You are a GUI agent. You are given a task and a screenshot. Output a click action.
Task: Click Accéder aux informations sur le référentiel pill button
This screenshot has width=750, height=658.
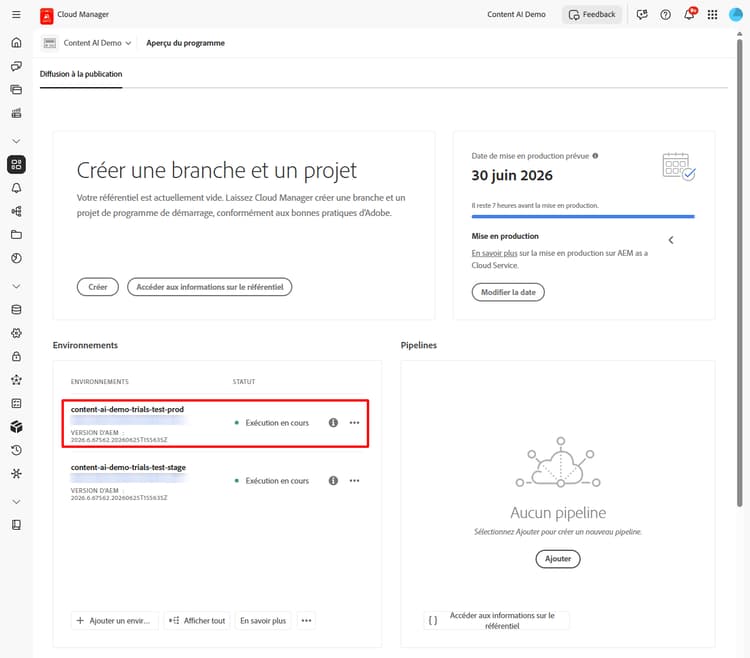(x=210, y=287)
